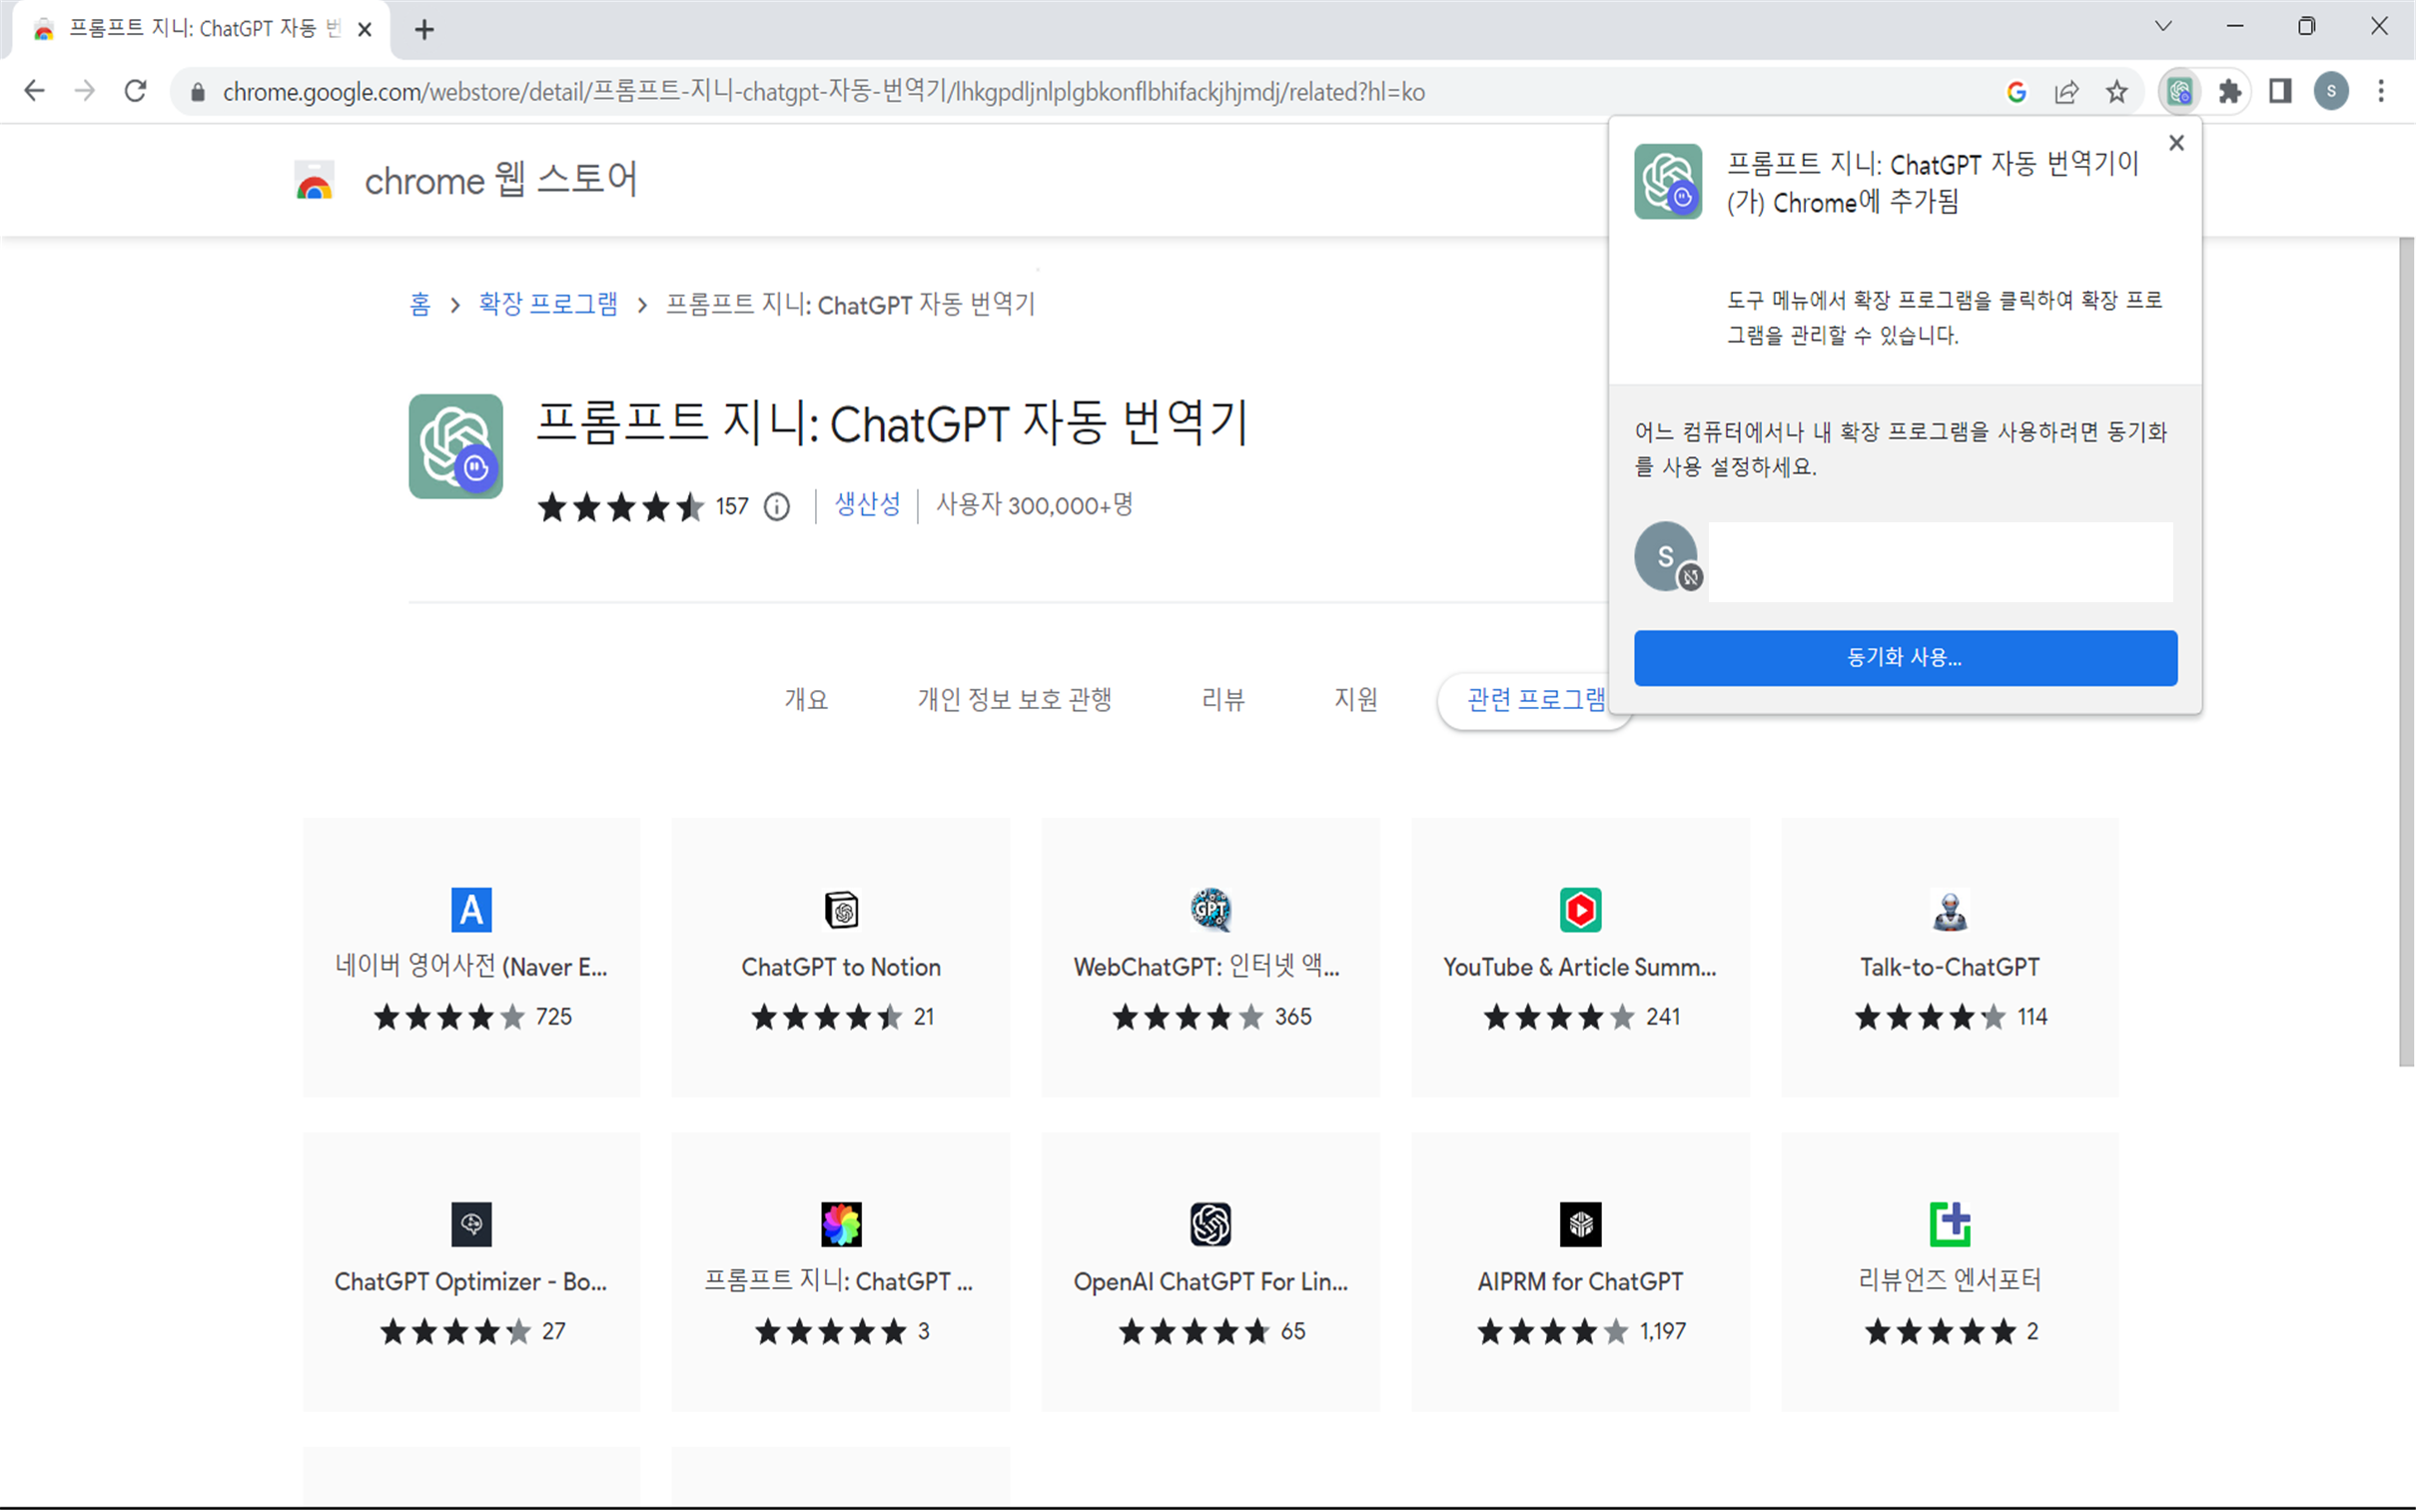
Task: Open the OpenAI ChatGPT For Lin... title
Action: pyautogui.click(x=1211, y=1282)
